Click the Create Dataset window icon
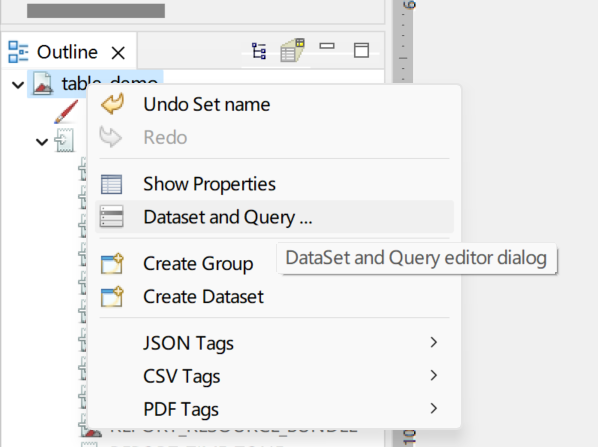 [112, 297]
